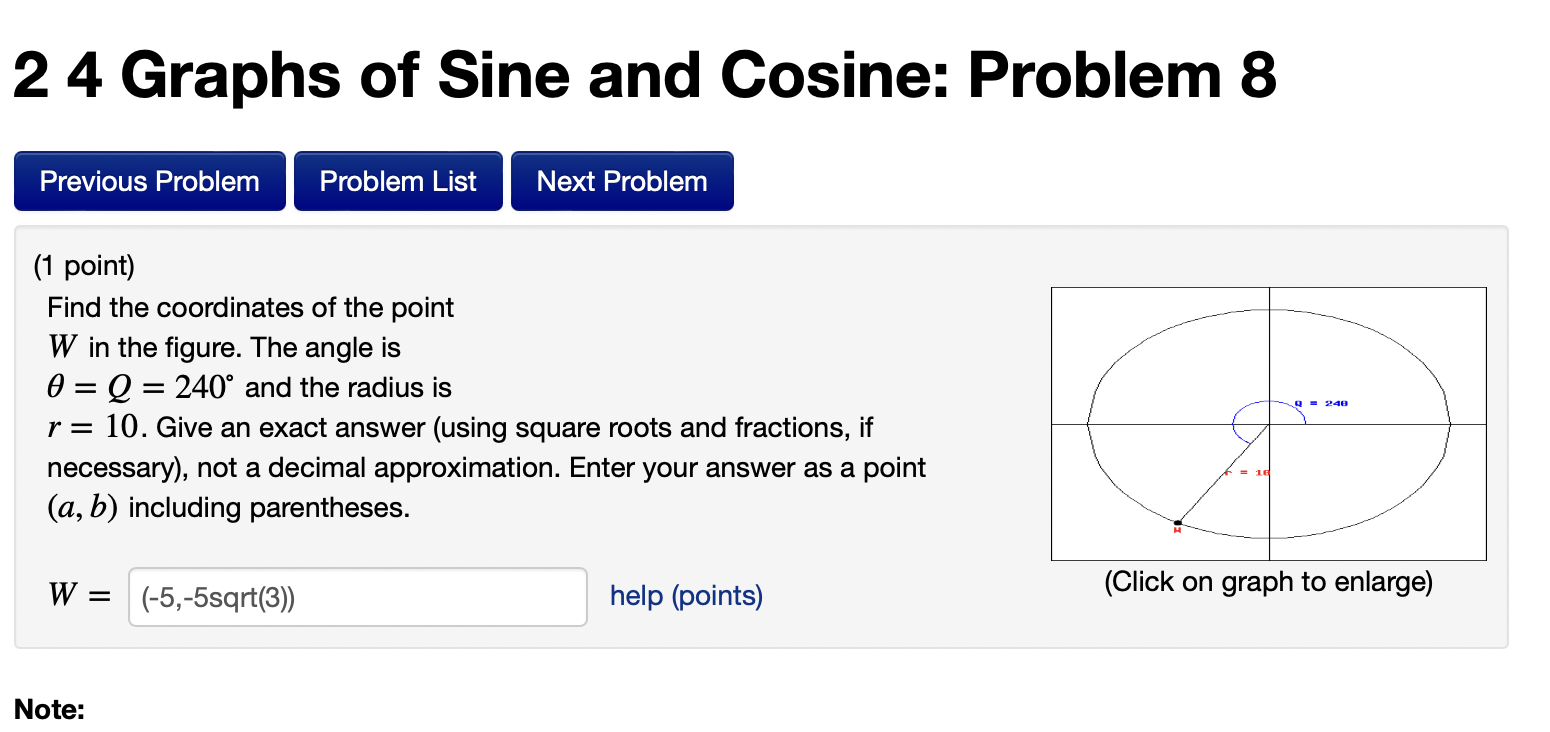Open the Problem List
The image size is (1550, 732).
point(397,181)
